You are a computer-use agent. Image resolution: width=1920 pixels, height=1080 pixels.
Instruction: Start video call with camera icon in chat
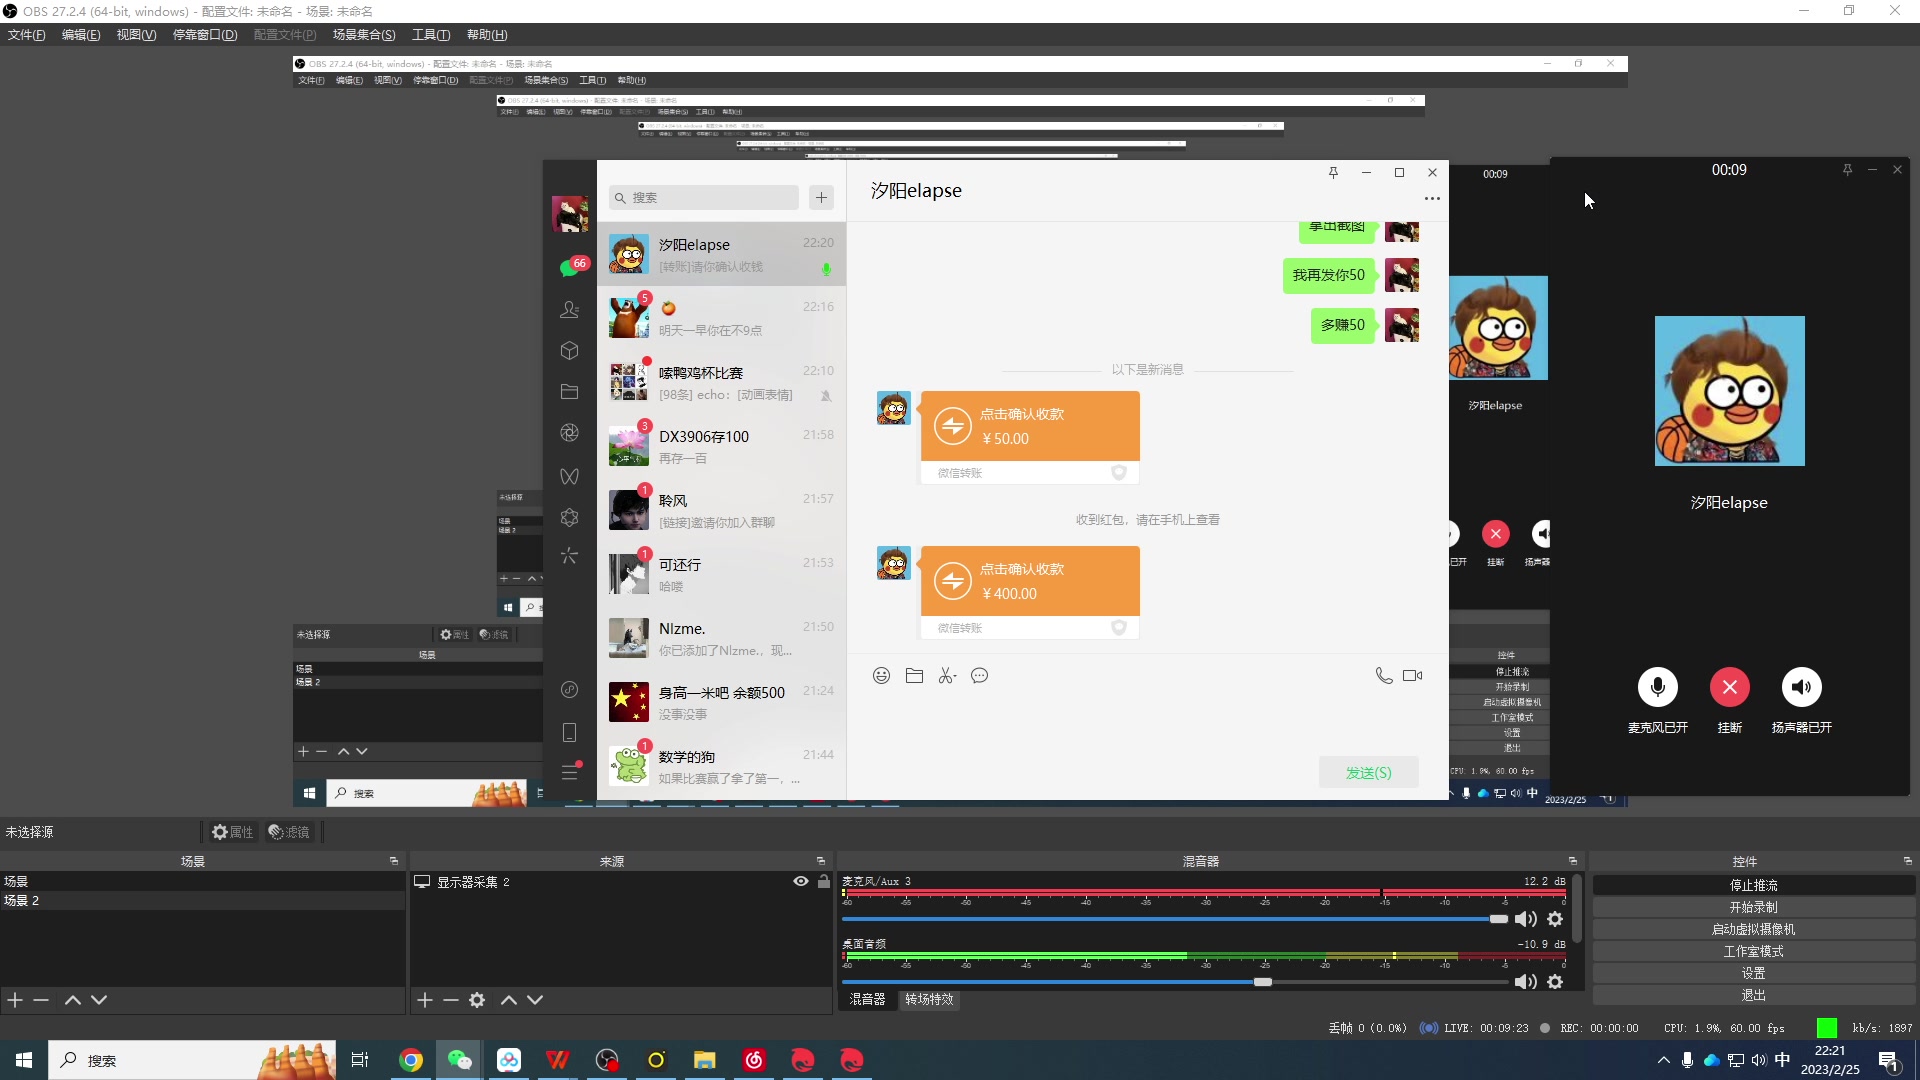pyautogui.click(x=1412, y=676)
